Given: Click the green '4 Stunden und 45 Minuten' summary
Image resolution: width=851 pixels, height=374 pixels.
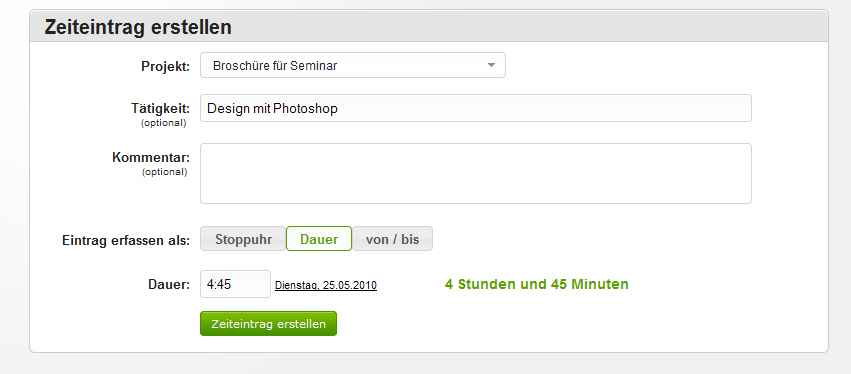Looking at the screenshot, I should pos(536,284).
